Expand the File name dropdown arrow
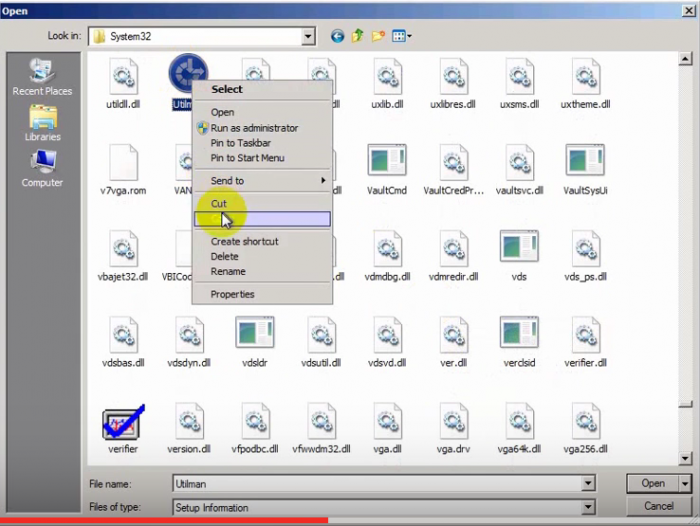Image resolution: width=700 pixels, height=526 pixels. click(588, 484)
